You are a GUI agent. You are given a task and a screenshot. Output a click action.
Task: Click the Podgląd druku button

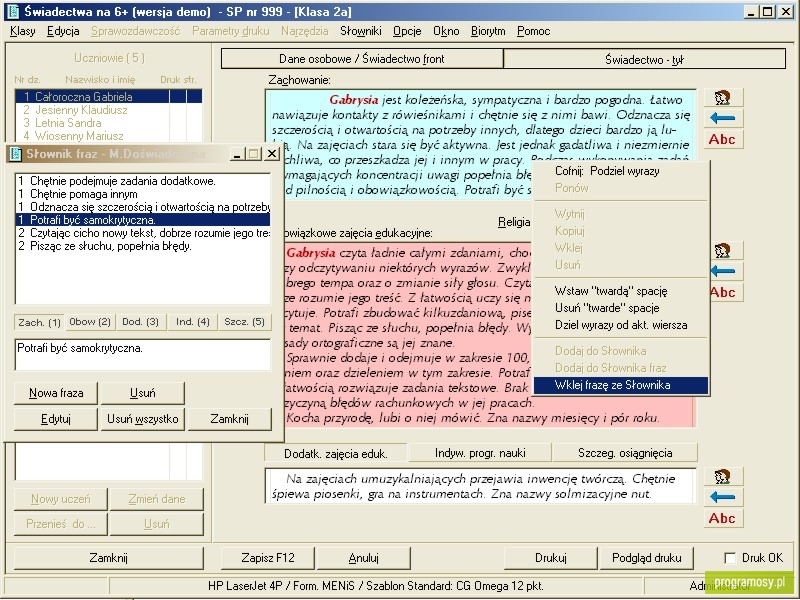(x=646, y=558)
